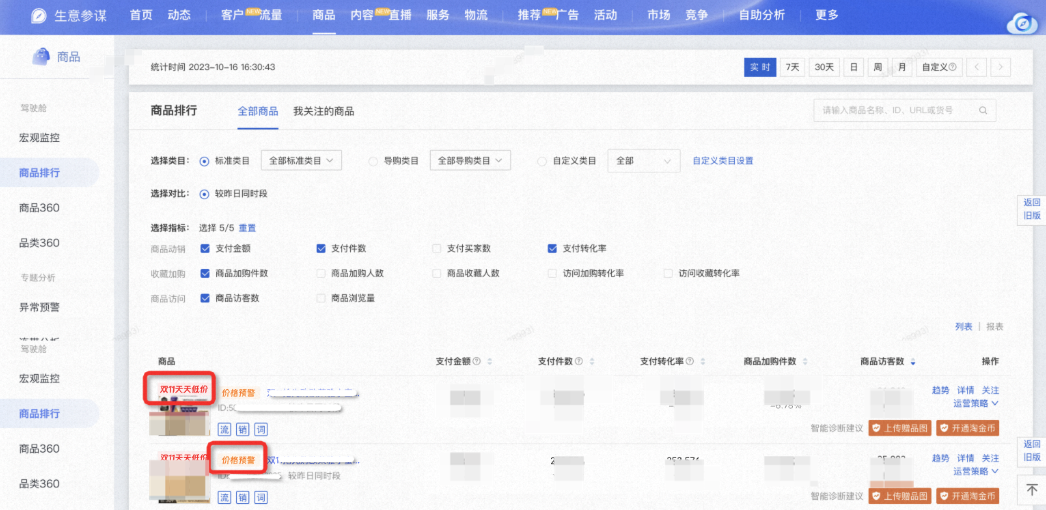The height and width of the screenshot is (510, 1046).
Task: Open 首页 in top navigation
Action: point(141,15)
